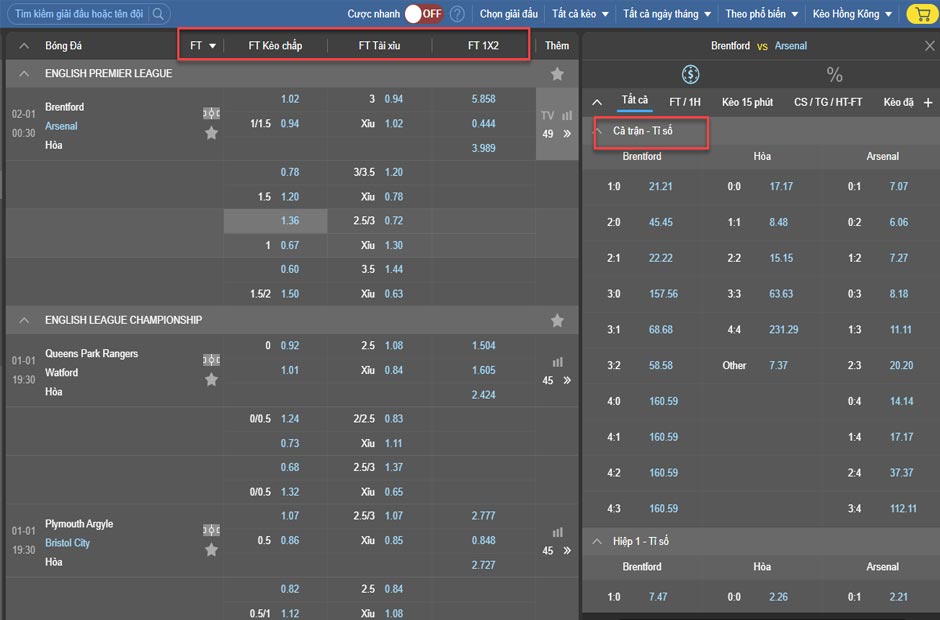Image resolution: width=940 pixels, height=620 pixels.
Task: Show more markets arrow for Plymouth Argyle
Action: [x=567, y=550]
